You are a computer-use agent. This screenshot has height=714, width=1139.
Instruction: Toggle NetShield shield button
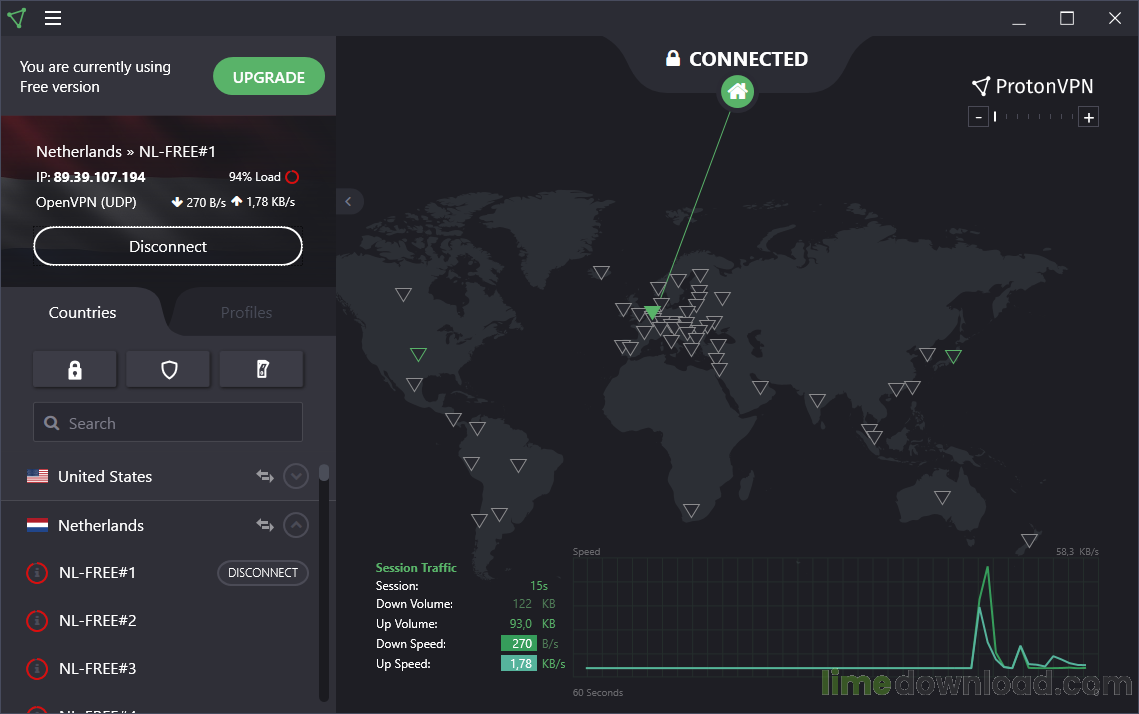pos(169,370)
